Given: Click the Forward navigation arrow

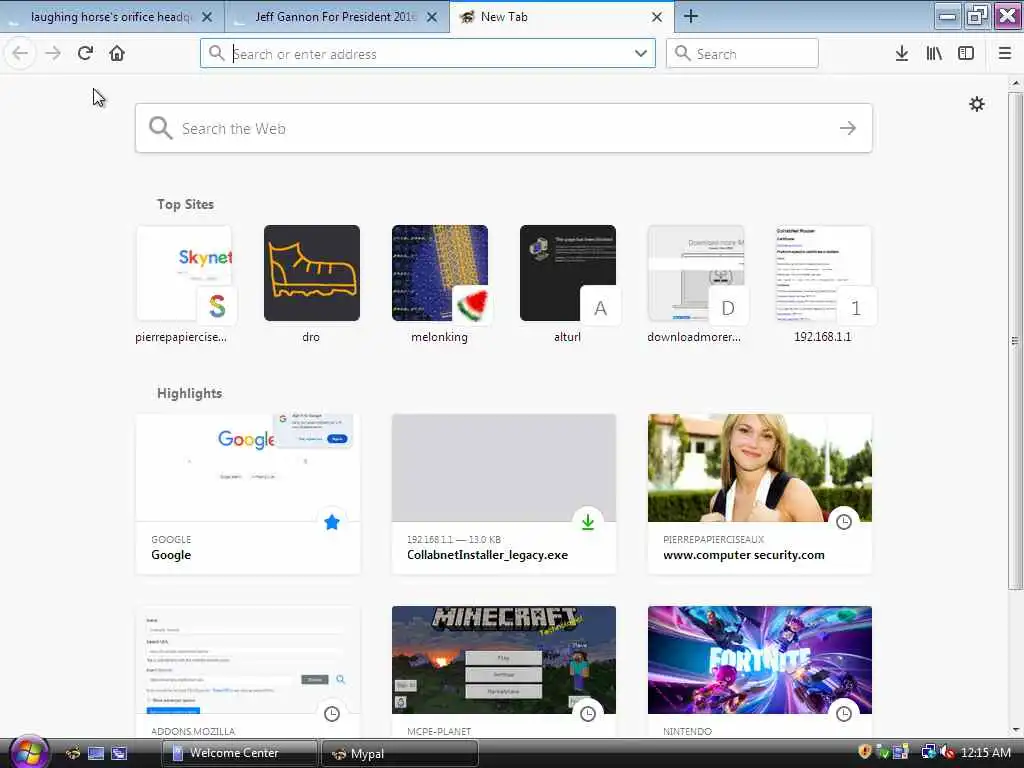Looking at the screenshot, I should click(53, 54).
